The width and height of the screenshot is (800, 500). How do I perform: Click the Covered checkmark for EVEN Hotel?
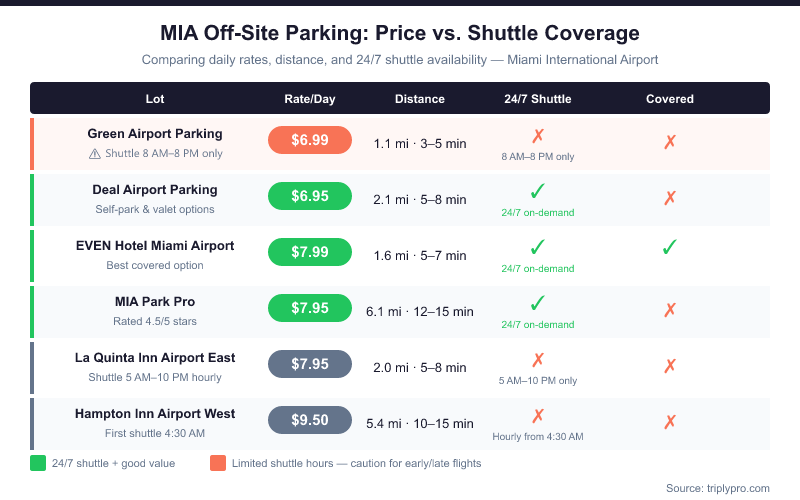670,247
